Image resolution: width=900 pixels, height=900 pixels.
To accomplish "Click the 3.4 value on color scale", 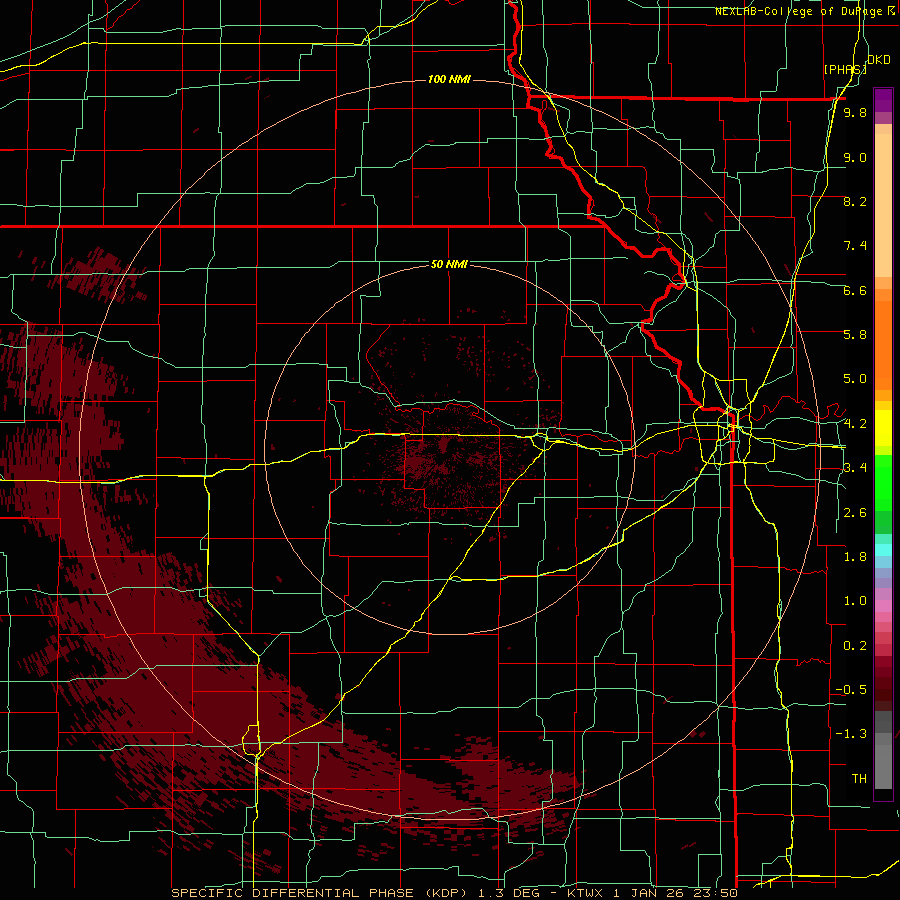I will 855,467.
